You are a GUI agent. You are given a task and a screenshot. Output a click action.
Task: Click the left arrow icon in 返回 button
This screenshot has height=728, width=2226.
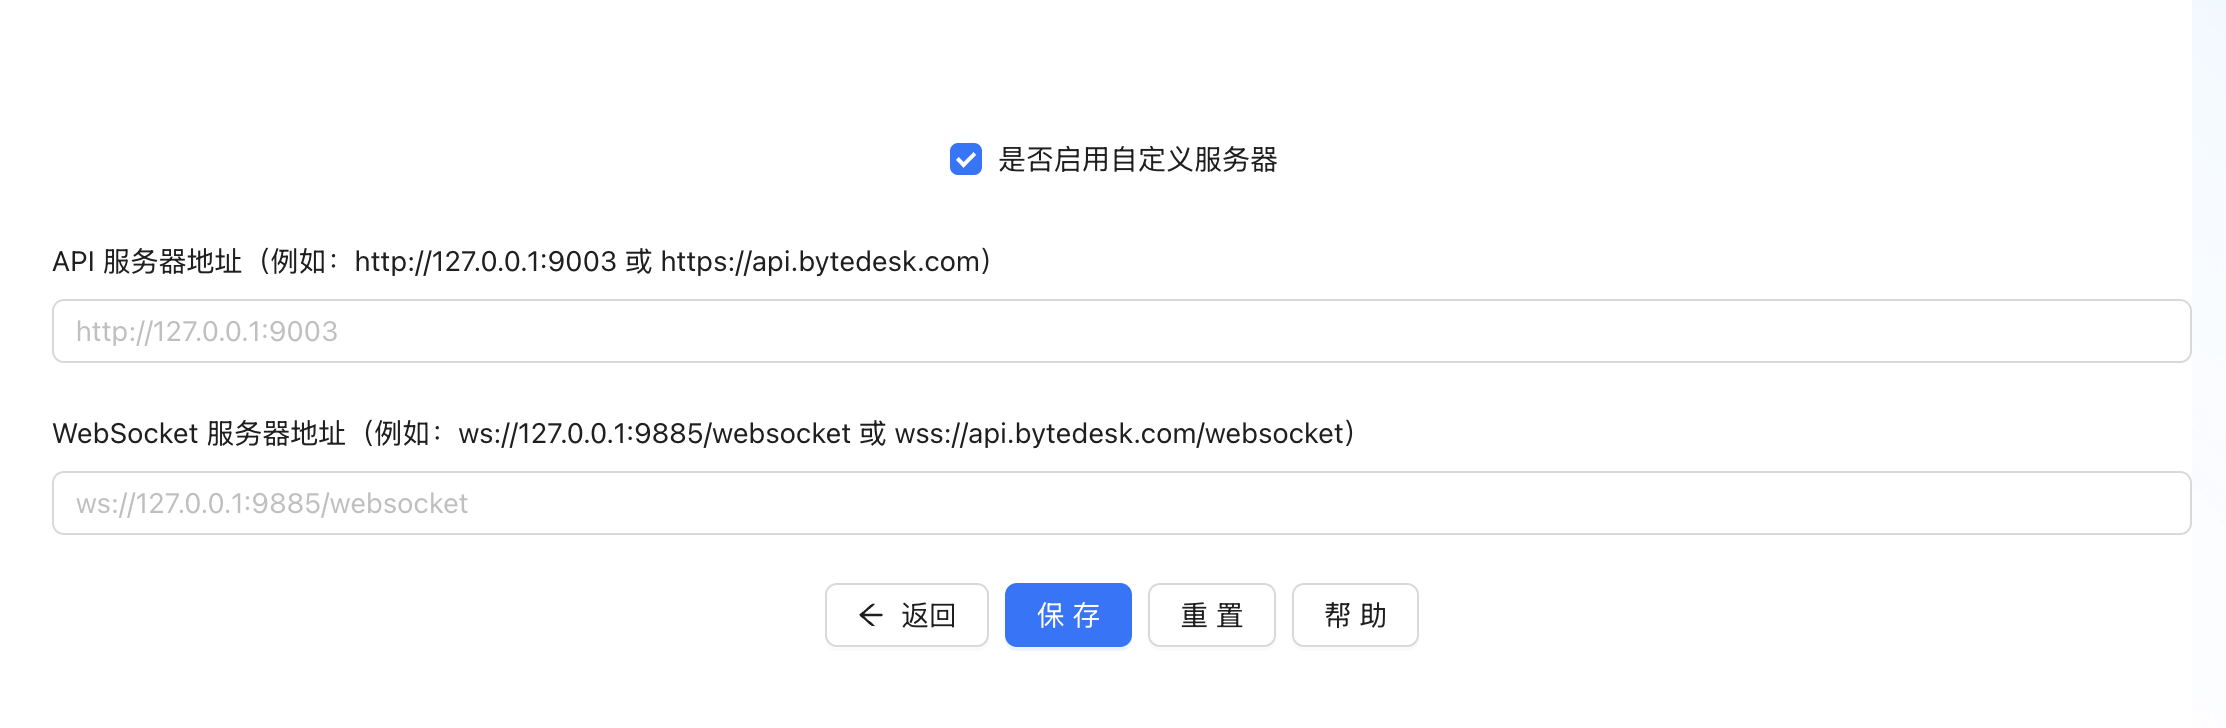[871, 615]
